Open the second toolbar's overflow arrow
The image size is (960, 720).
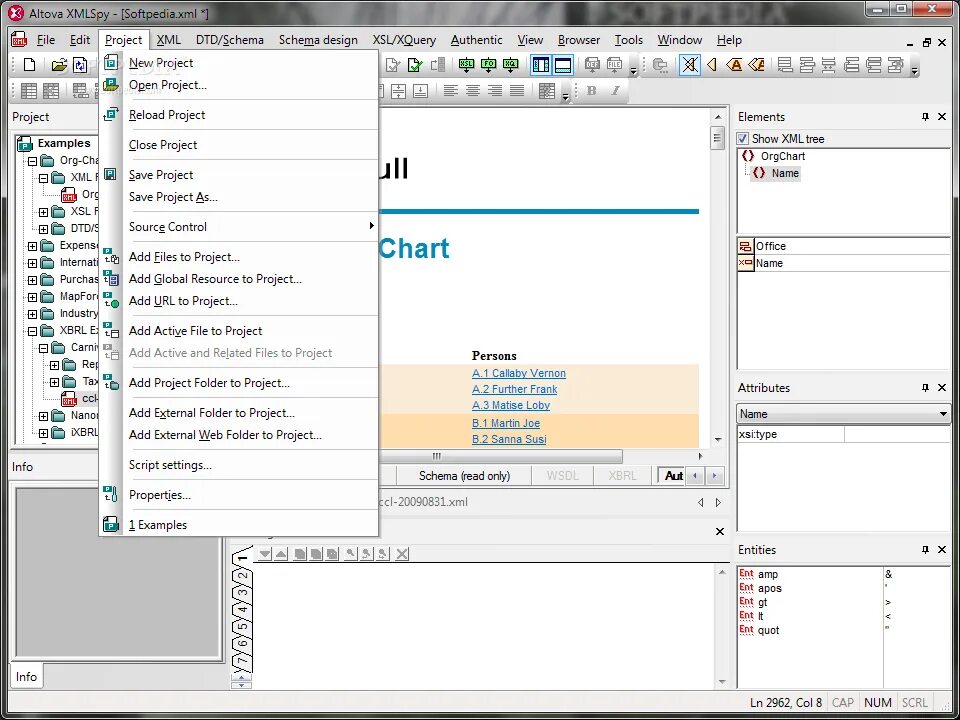[x=565, y=96]
